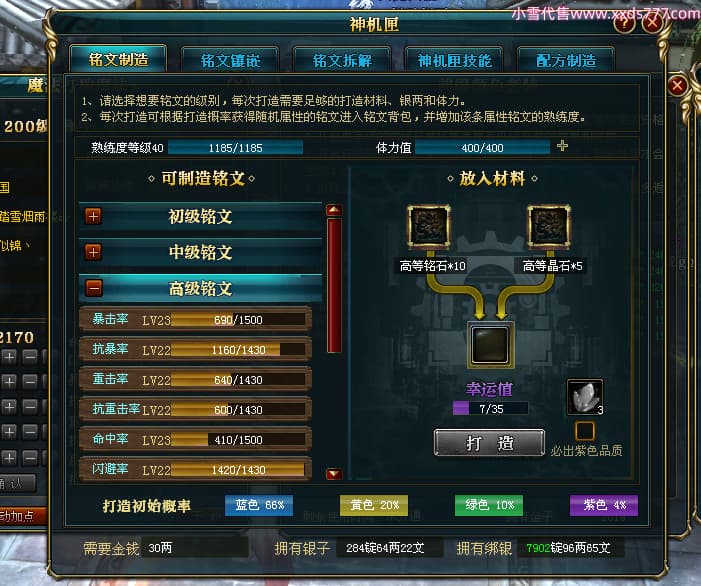
Task: Expand the 初级铭文 category
Action: [x=93, y=216]
